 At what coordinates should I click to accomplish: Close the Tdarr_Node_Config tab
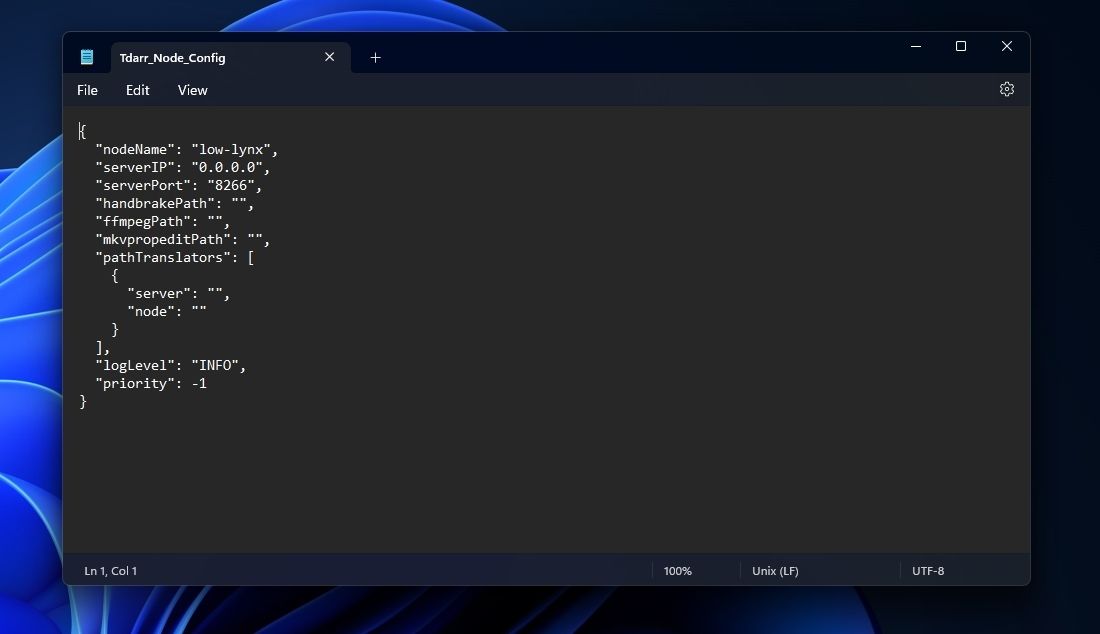(329, 57)
